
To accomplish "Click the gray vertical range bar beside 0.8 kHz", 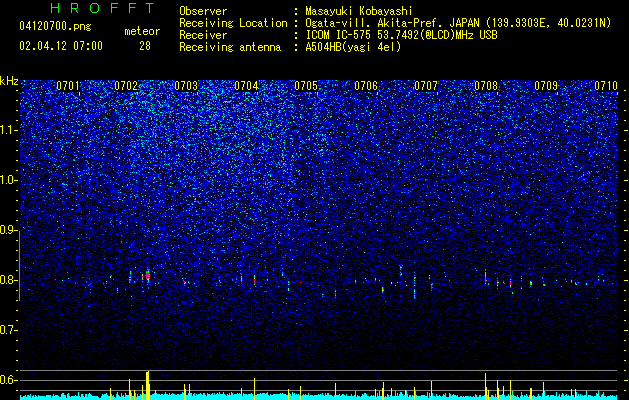I will click(x=20, y=265).
